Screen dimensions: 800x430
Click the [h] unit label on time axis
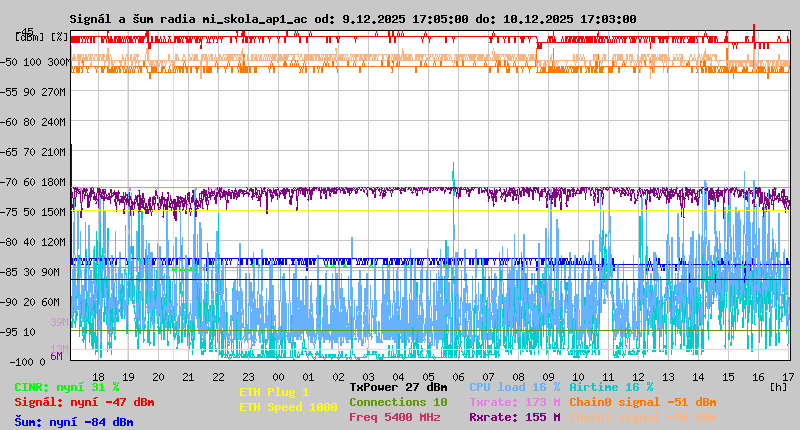click(x=778, y=386)
